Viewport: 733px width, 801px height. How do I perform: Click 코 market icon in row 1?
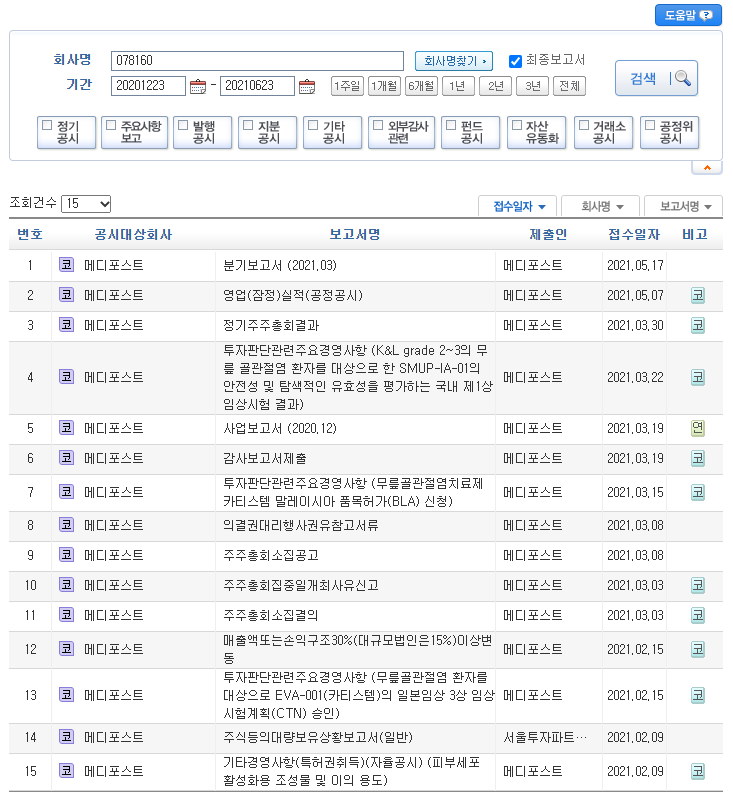[66, 265]
